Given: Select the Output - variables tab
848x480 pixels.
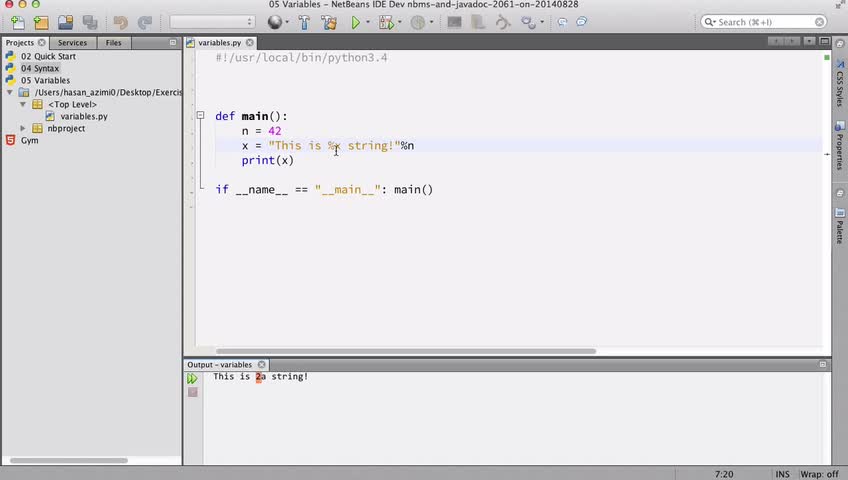Looking at the screenshot, I should [x=220, y=365].
